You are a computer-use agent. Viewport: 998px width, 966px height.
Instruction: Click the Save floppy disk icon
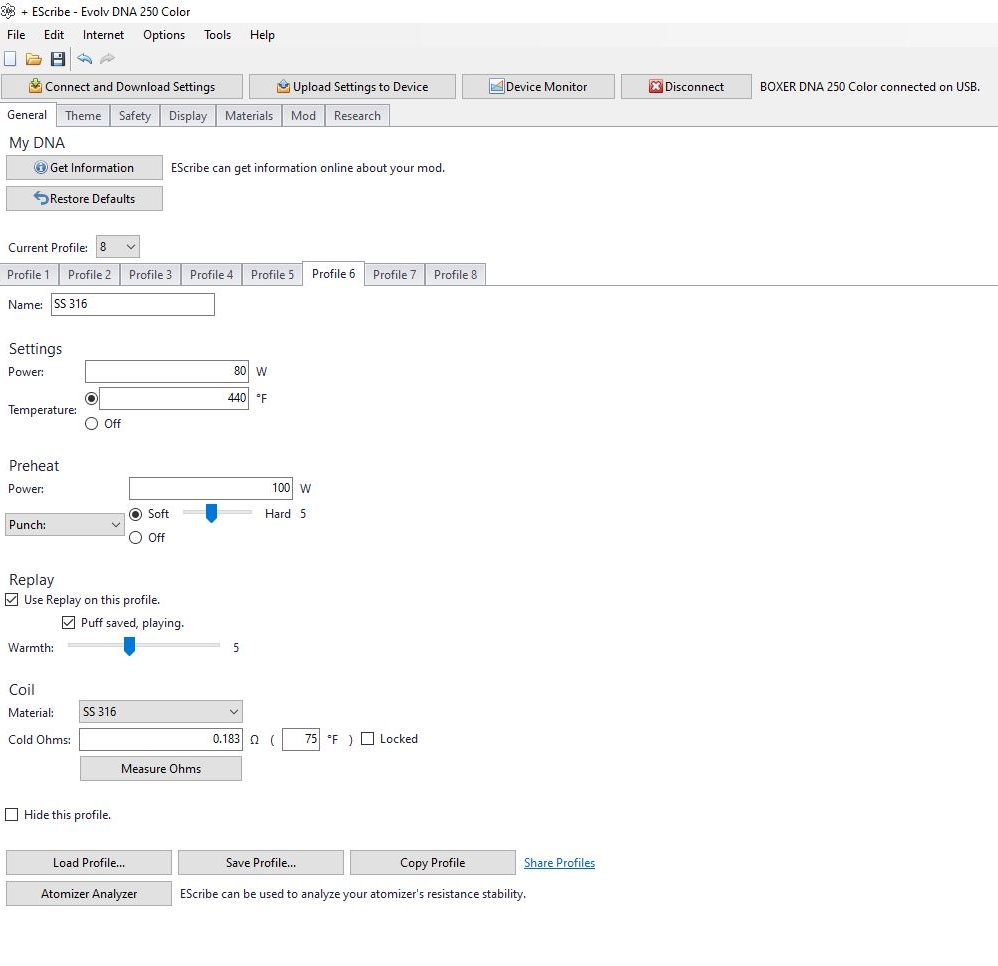point(58,59)
